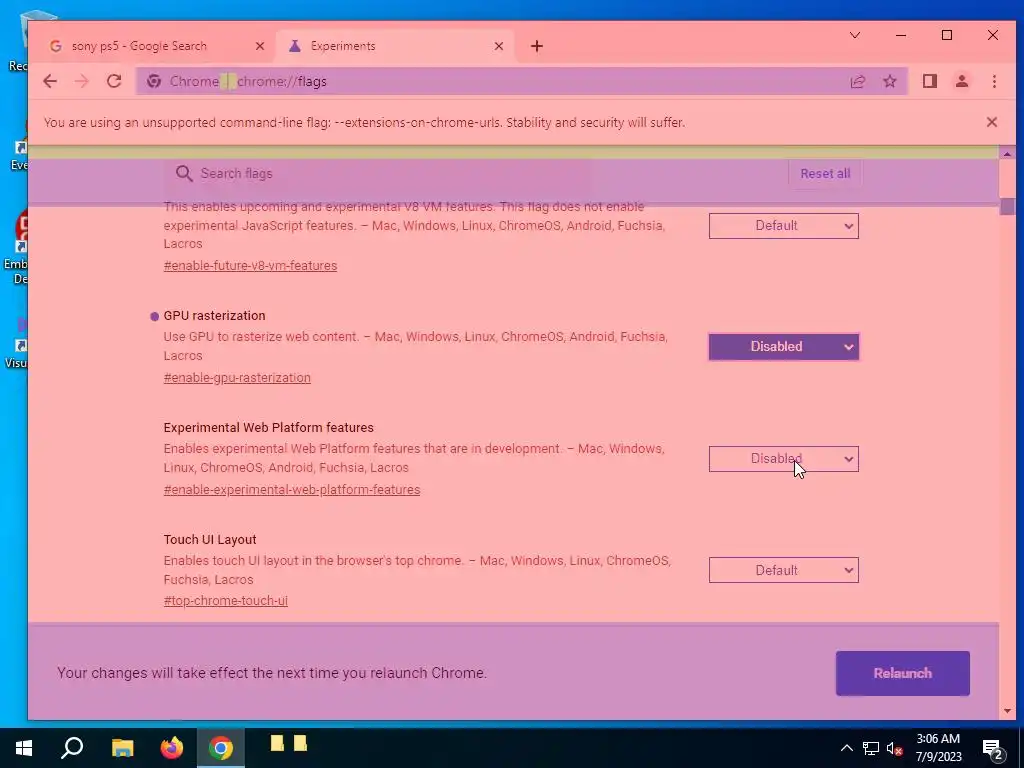Click the page scrollbar up arrow
The height and width of the screenshot is (768, 1024).
point(1007,153)
